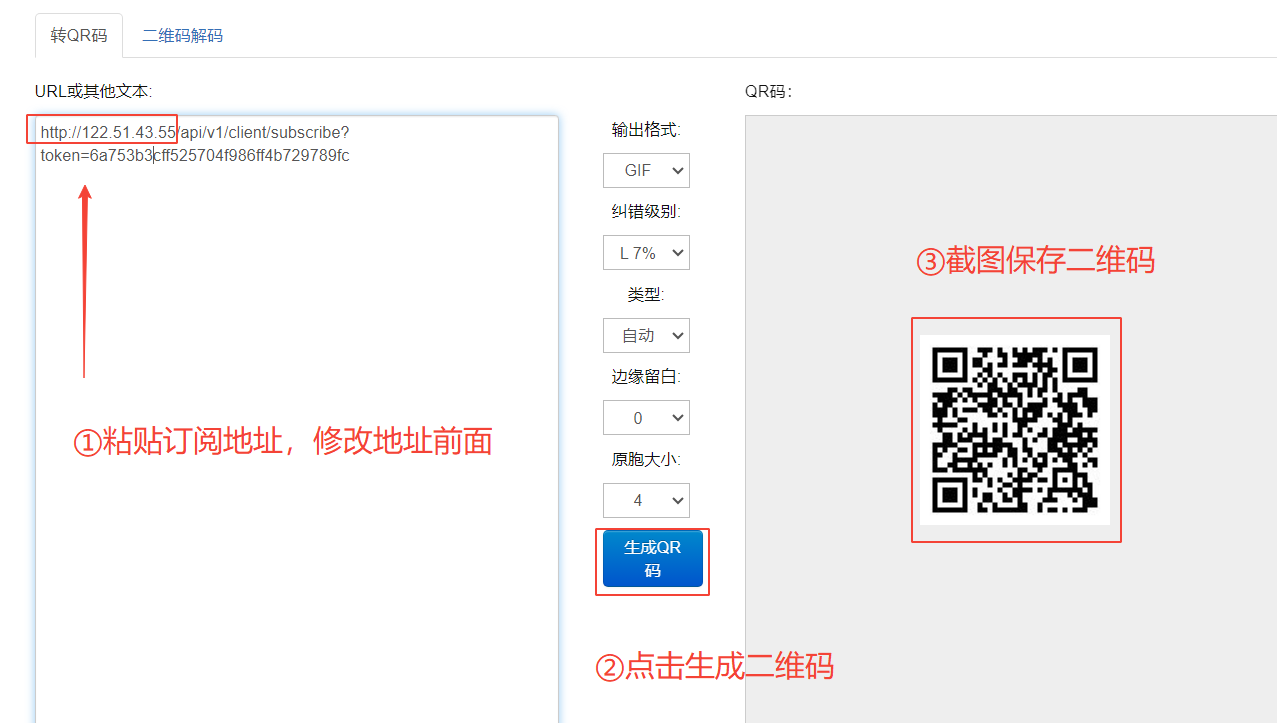Click the 生成QR码 button
The width and height of the screenshot is (1277, 723).
point(652,559)
